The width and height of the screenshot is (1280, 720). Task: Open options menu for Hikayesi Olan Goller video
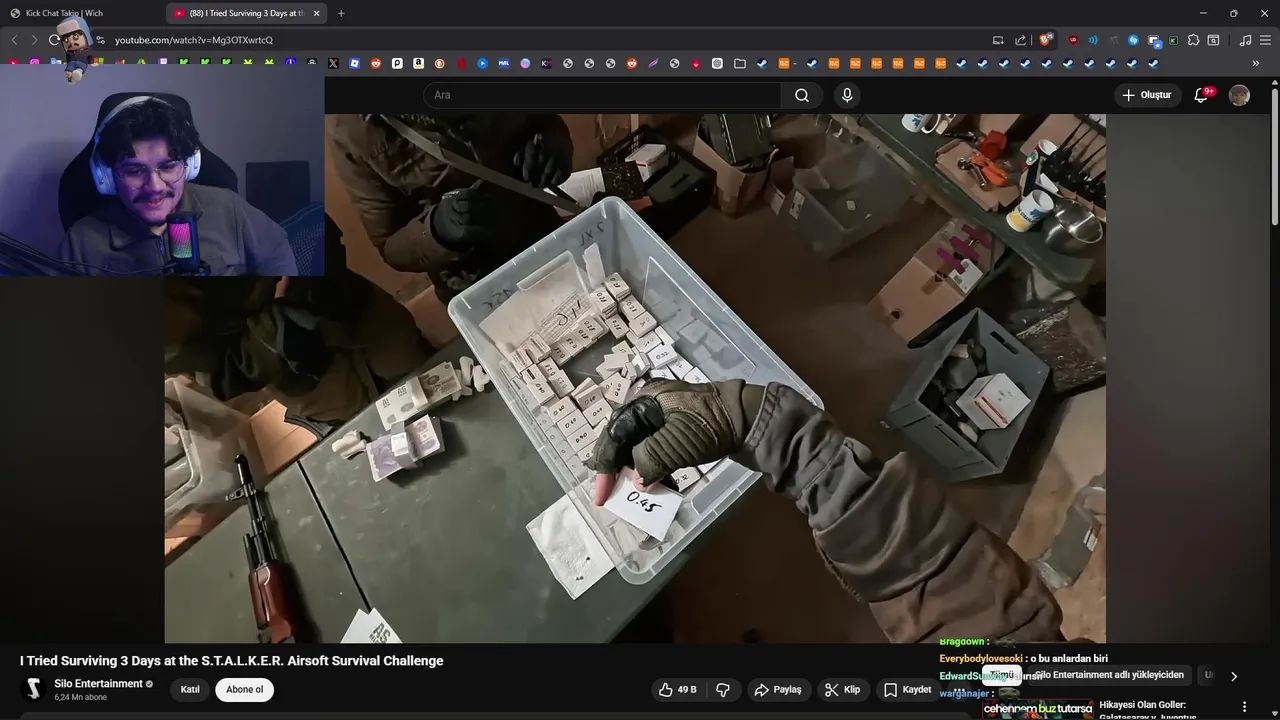click(x=1245, y=707)
